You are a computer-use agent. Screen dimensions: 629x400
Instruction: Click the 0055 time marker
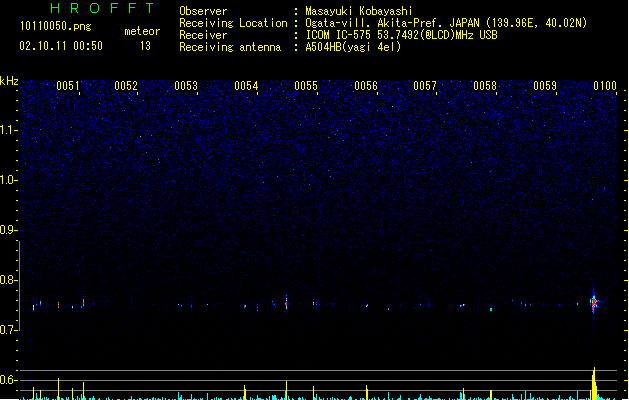pyautogui.click(x=306, y=86)
